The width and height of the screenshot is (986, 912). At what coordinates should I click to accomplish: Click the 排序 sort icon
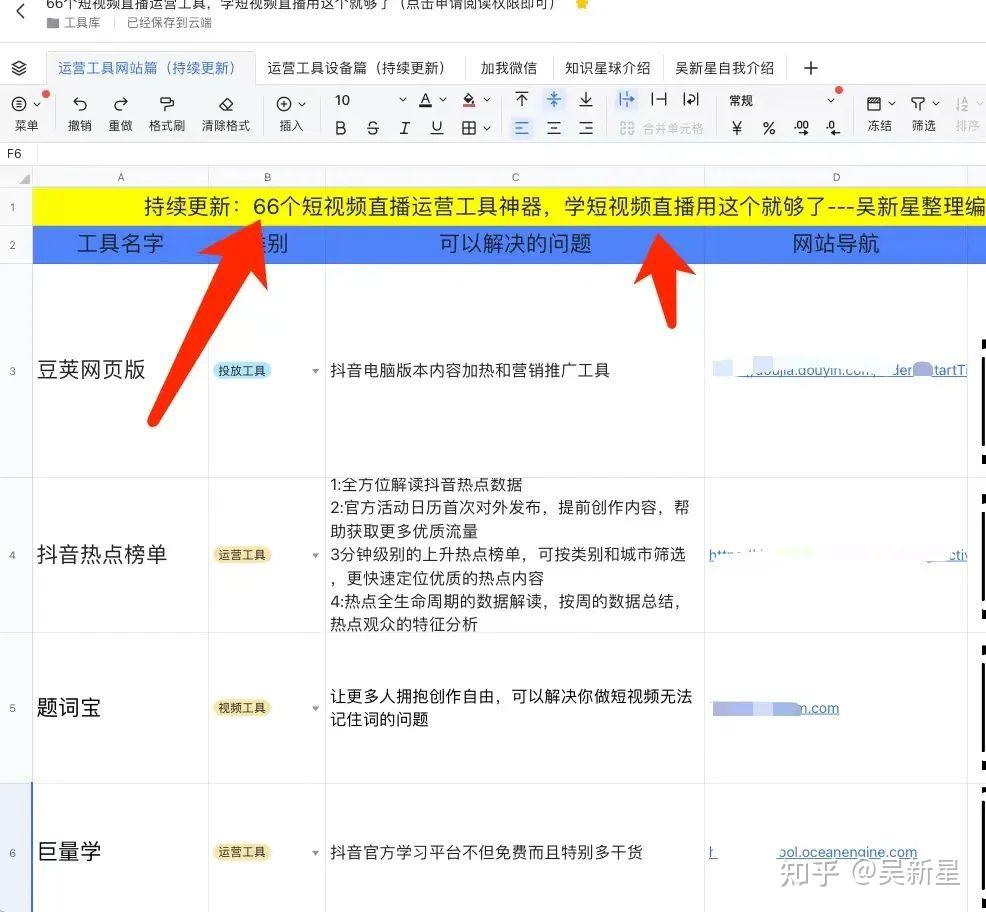click(961, 103)
